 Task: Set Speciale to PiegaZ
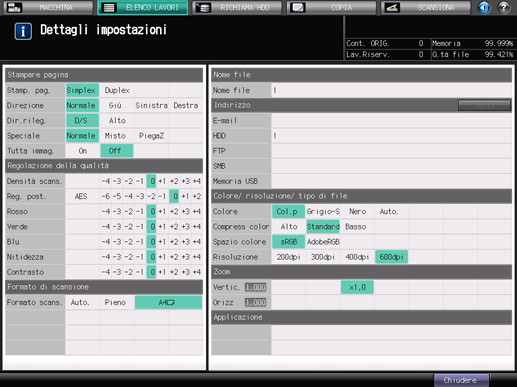(x=151, y=136)
